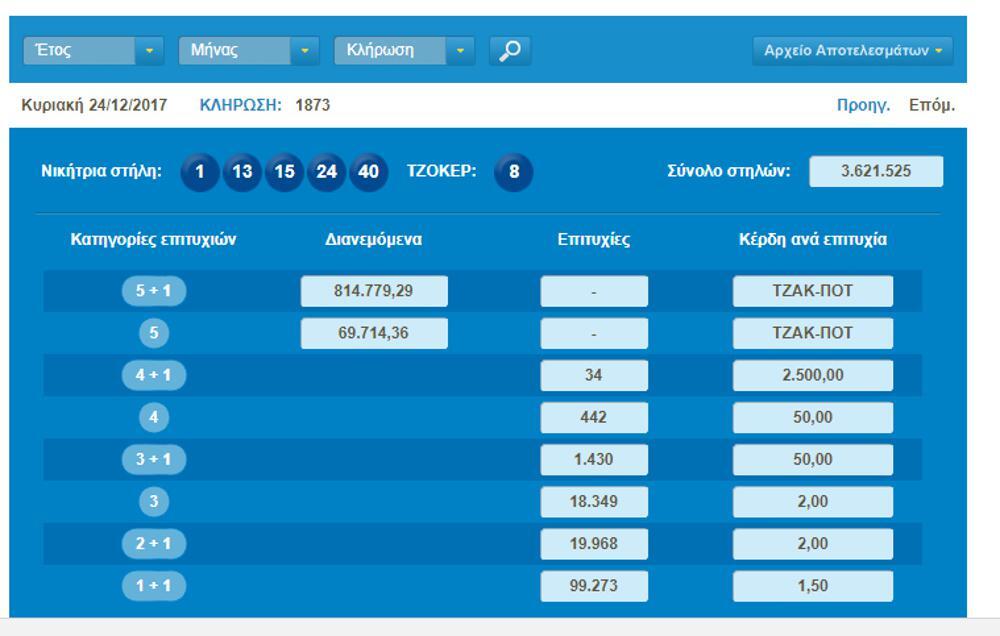Click the first ΤΖΑΚ-ΠΟΤ winnings box

click(812, 291)
